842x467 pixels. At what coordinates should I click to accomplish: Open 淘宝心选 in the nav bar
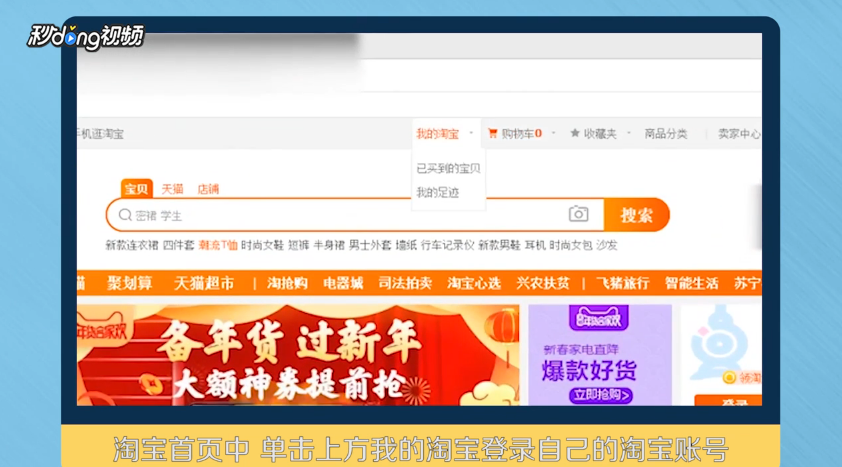[474, 283]
